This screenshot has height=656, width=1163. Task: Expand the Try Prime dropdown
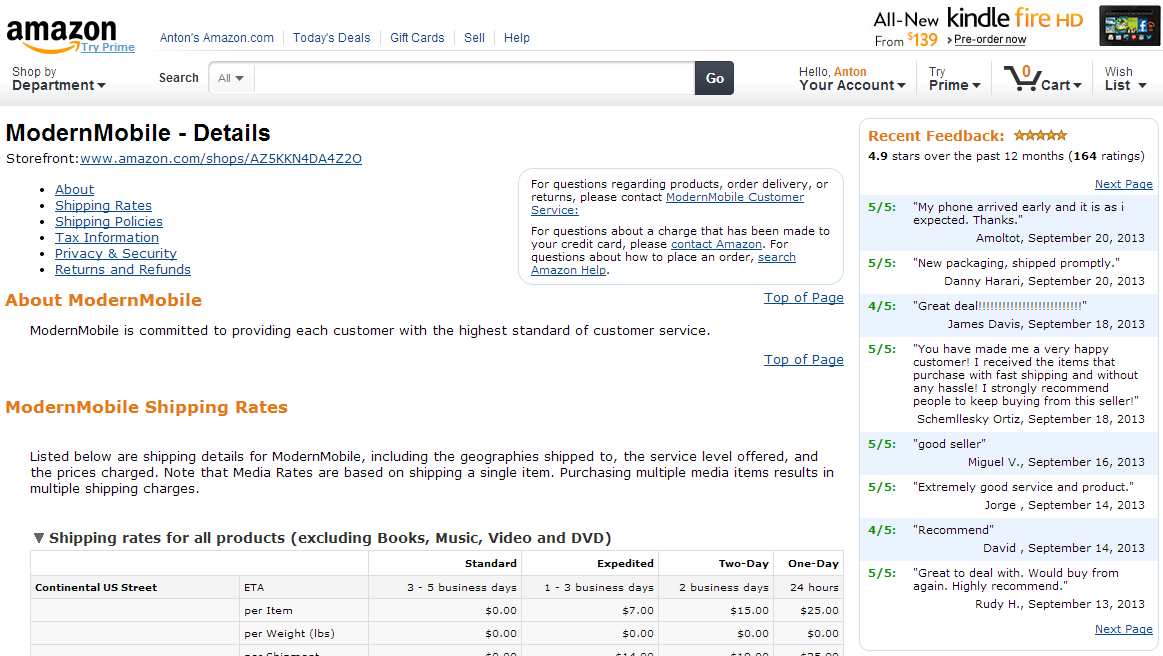(955, 79)
